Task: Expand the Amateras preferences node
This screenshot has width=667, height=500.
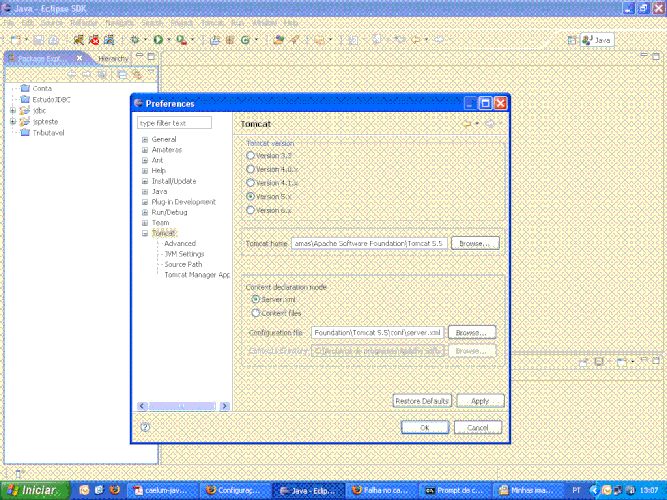Action: click(145, 150)
